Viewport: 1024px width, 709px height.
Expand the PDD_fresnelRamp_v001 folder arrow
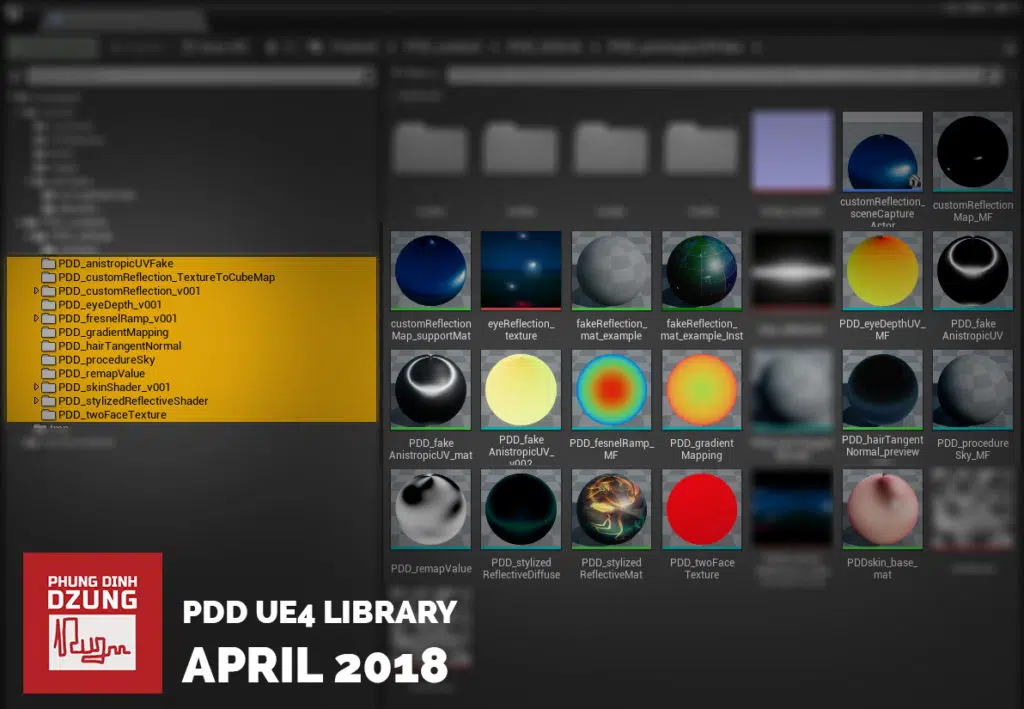pyautogui.click(x=36, y=318)
